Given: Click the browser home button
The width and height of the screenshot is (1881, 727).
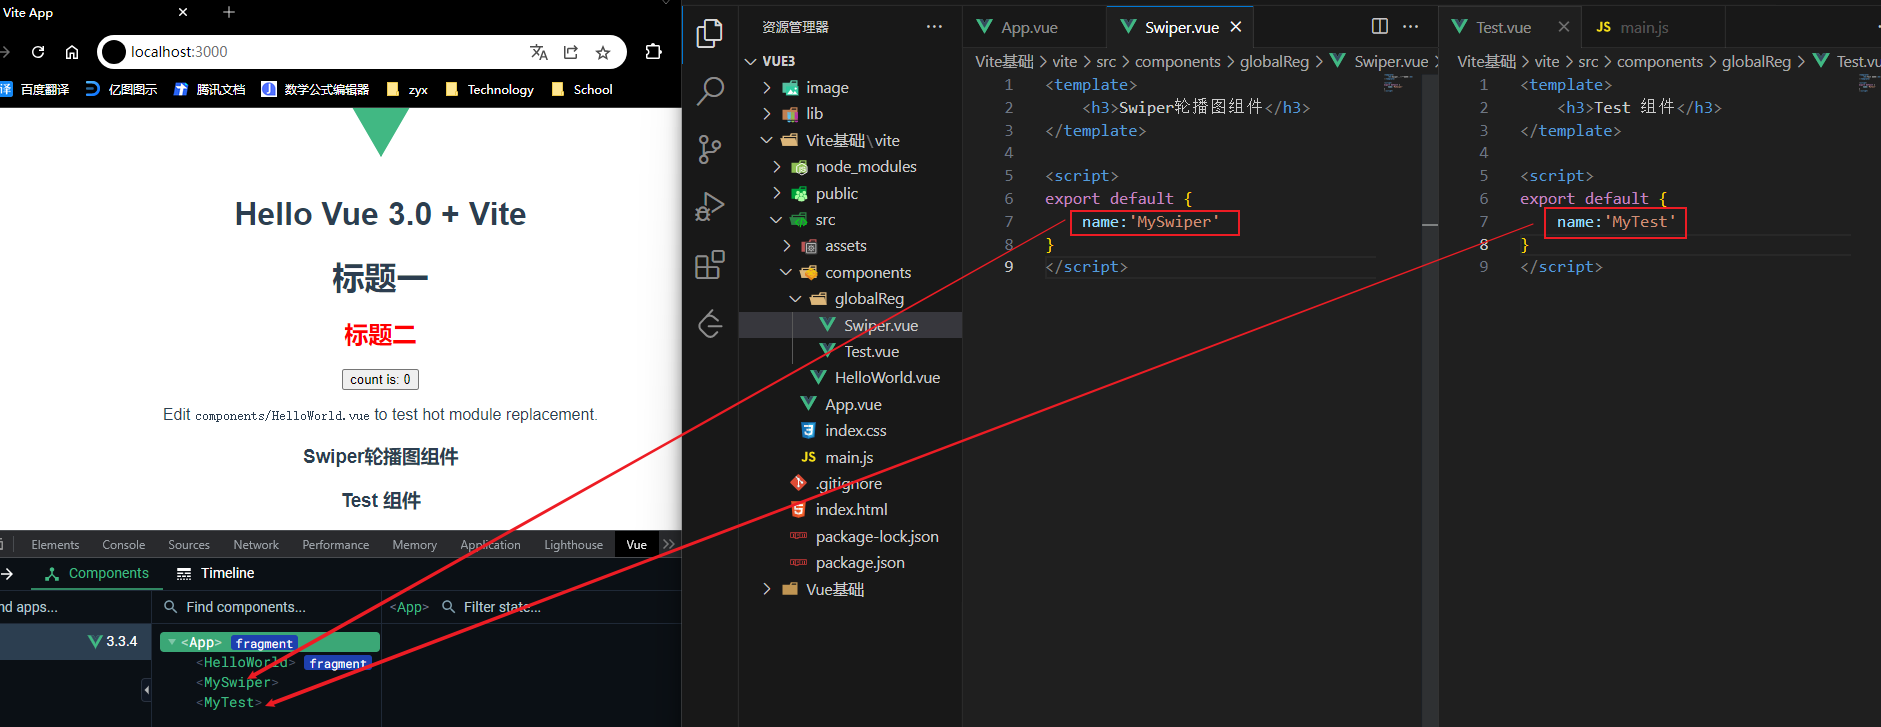Looking at the screenshot, I should click(x=72, y=52).
